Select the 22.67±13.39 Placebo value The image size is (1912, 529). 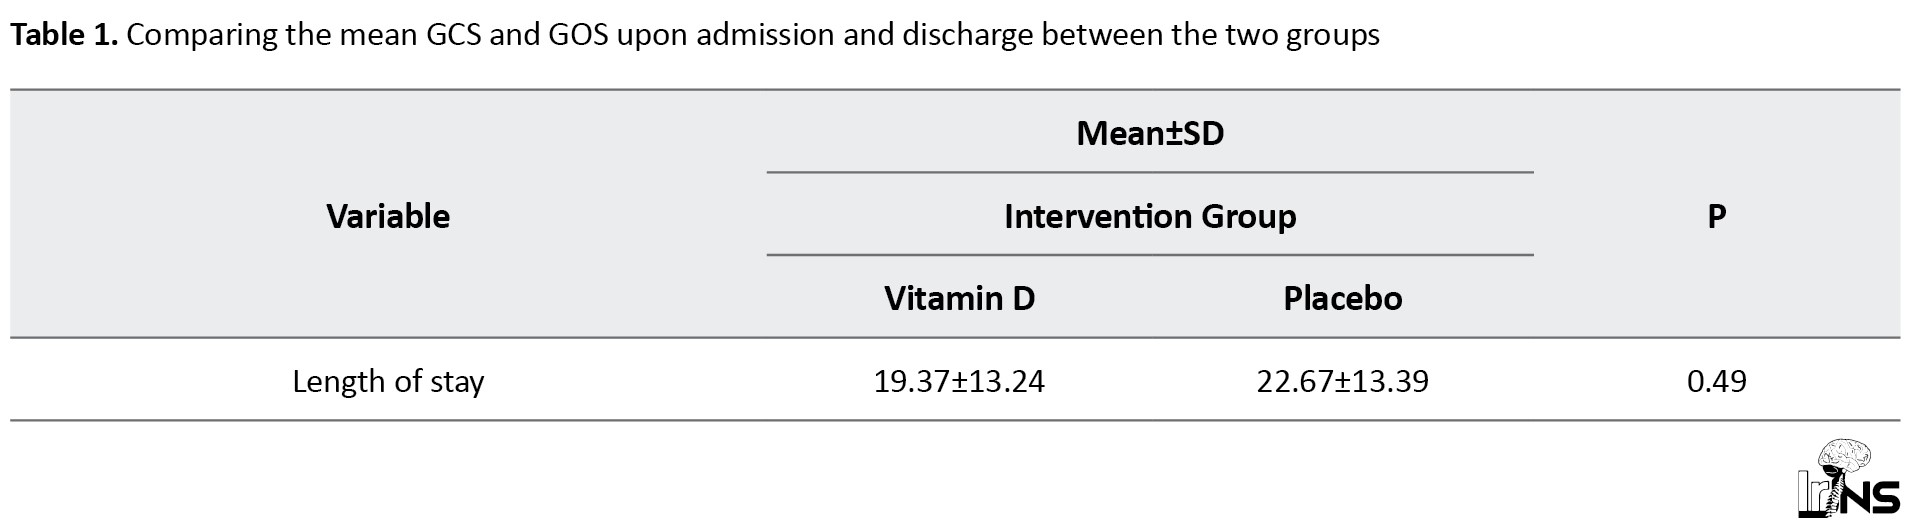pos(1343,381)
